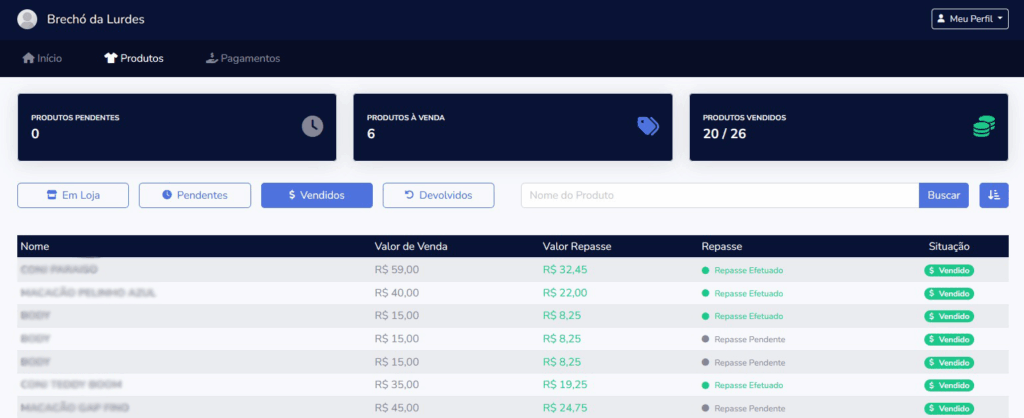The image size is (1024, 418).
Task: Show products with the Em Loja filter
Action: [x=73, y=195]
